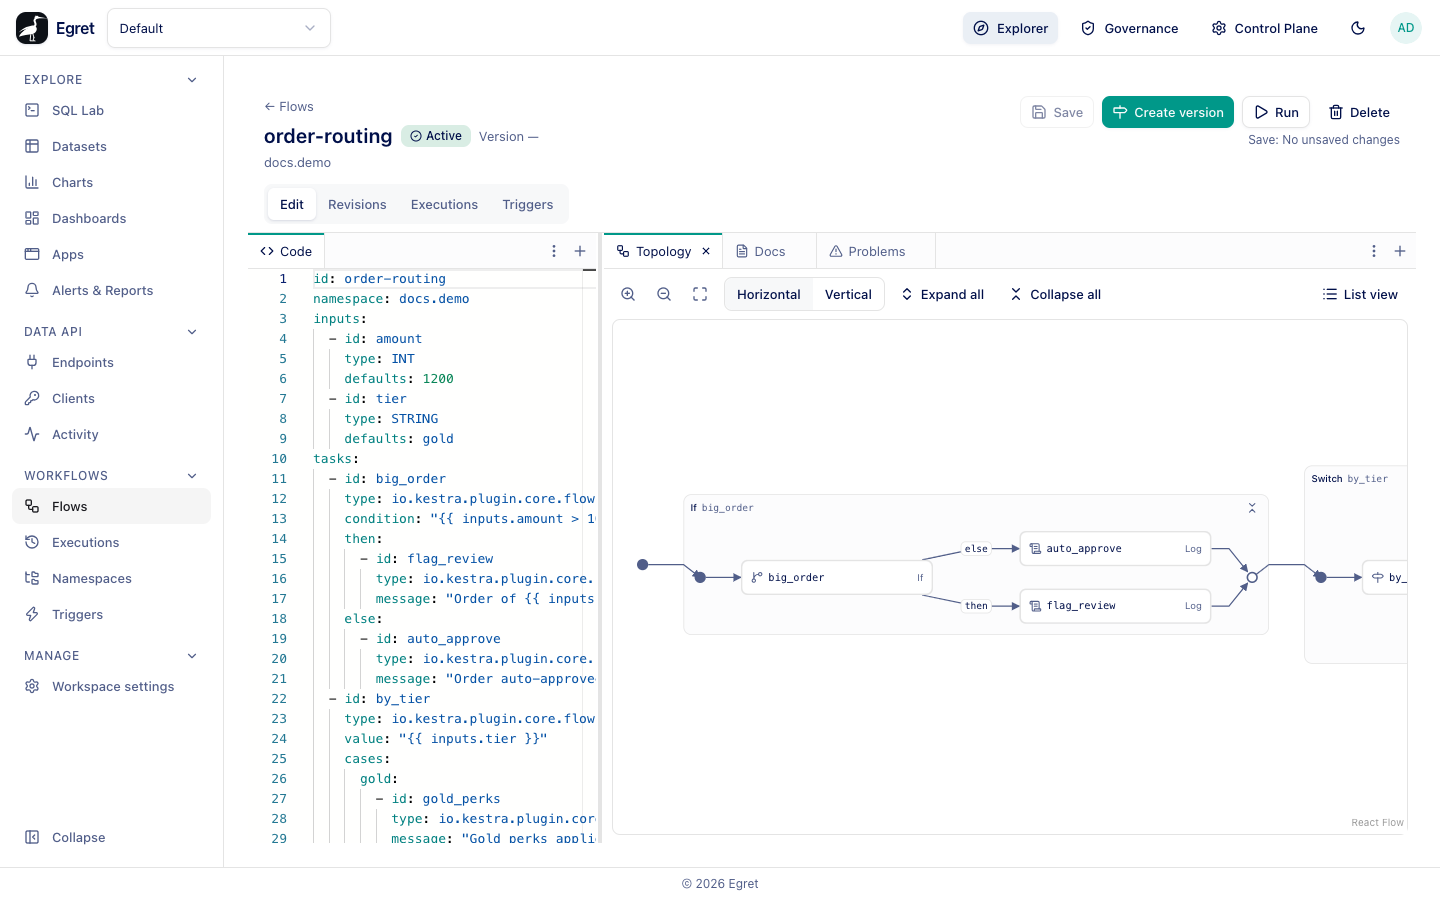The image size is (1440, 900).
Task: Select the flag_review Log node
Action: [x=1115, y=606]
